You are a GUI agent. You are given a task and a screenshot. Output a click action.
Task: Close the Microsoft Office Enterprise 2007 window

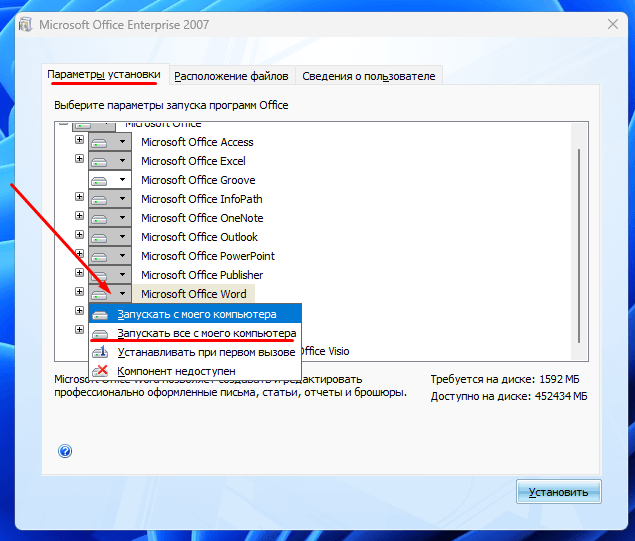pos(613,24)
